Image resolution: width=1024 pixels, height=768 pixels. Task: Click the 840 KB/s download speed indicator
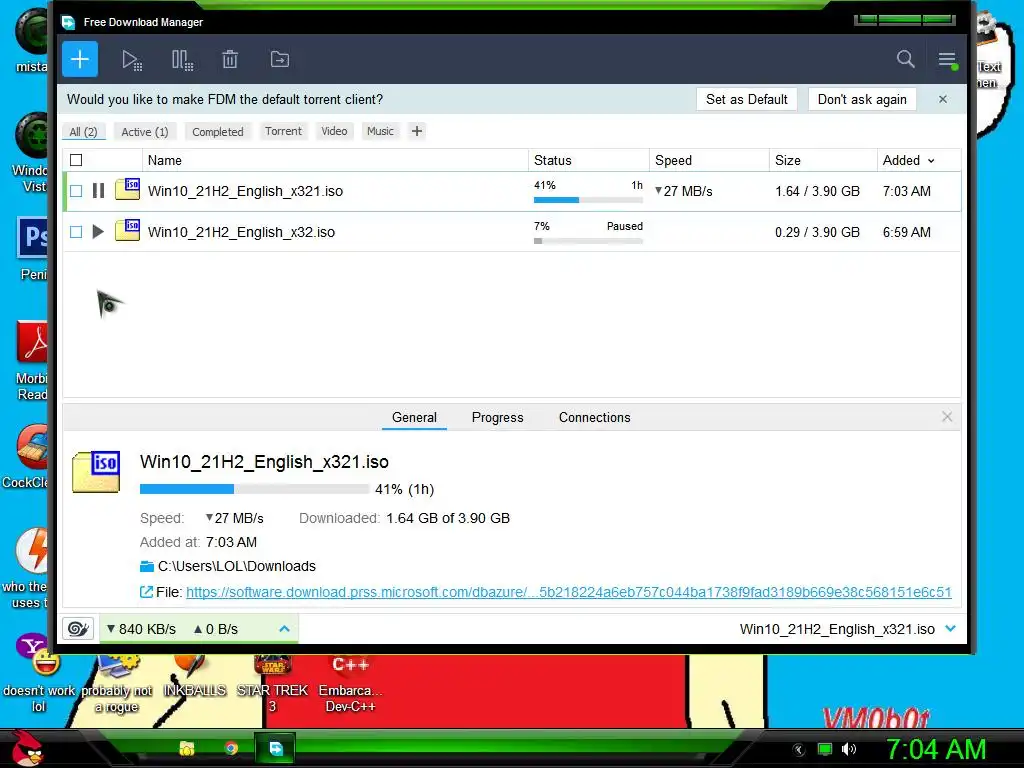coord(141,629)
